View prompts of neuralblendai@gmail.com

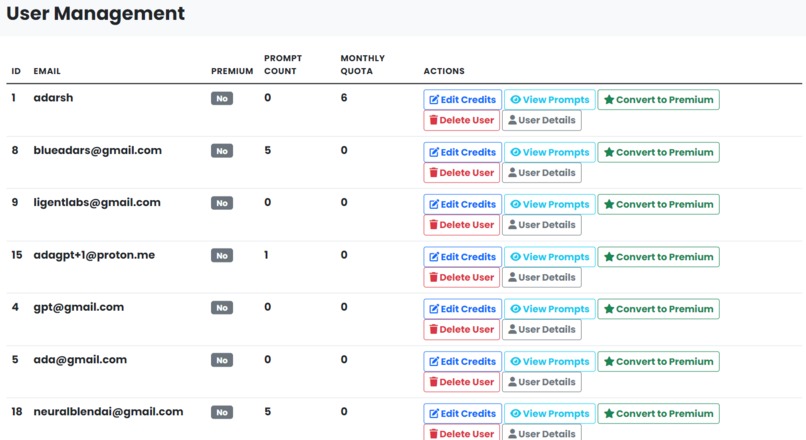(x=549, y=413)
